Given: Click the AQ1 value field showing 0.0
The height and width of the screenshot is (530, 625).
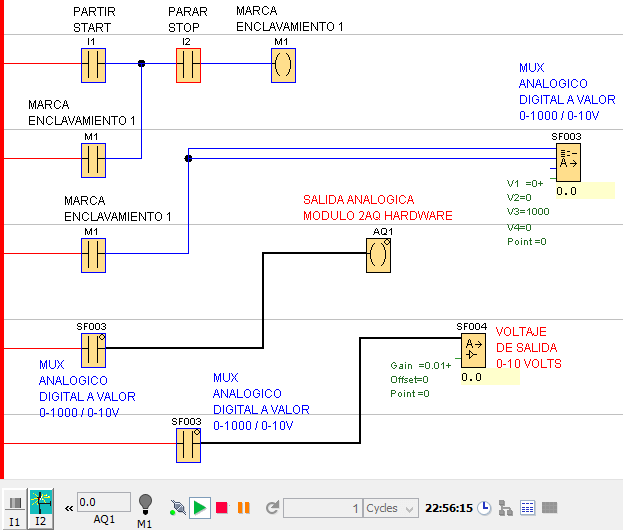Looking at the screenshot, I should [104, 502].
